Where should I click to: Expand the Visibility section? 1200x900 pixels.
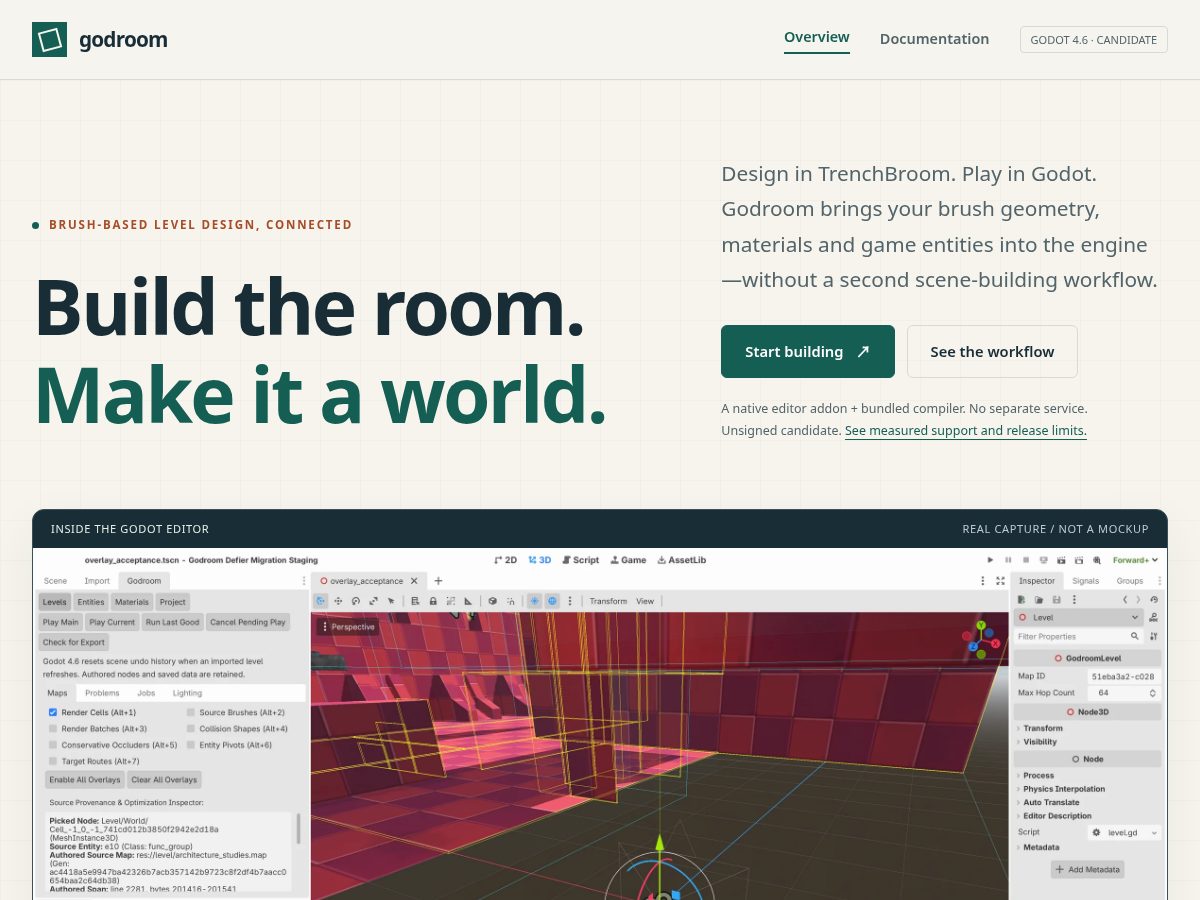[1040, 742]
